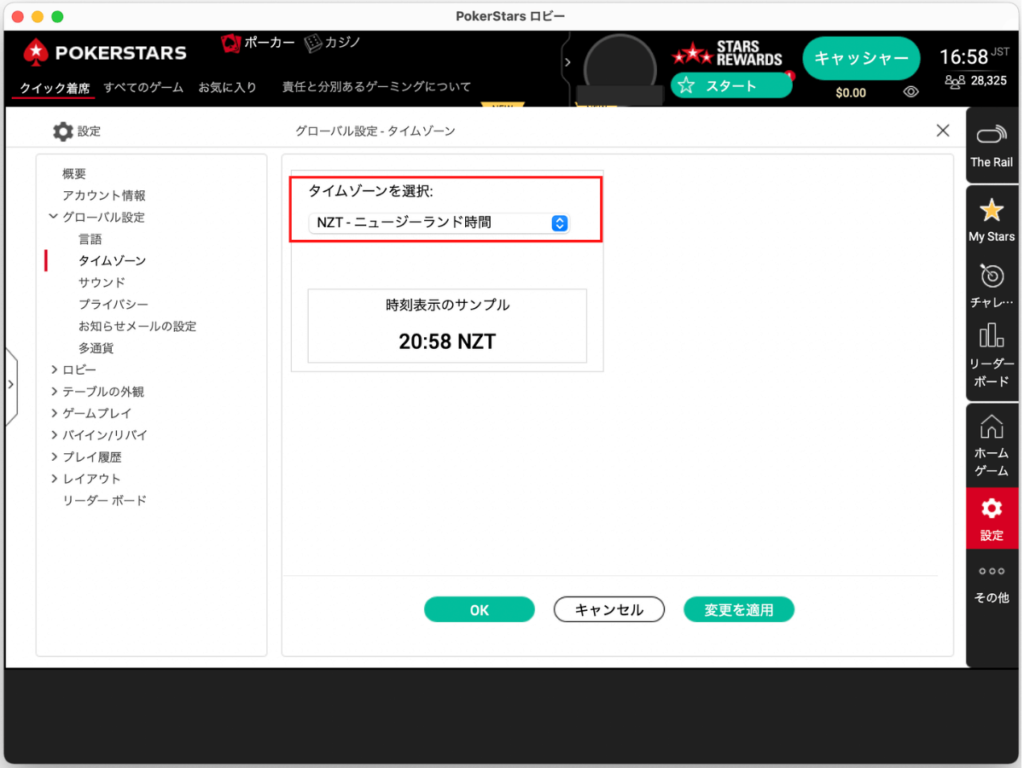Select プライバシー settings item
The image size is (1024, 768).
point(113,304)
